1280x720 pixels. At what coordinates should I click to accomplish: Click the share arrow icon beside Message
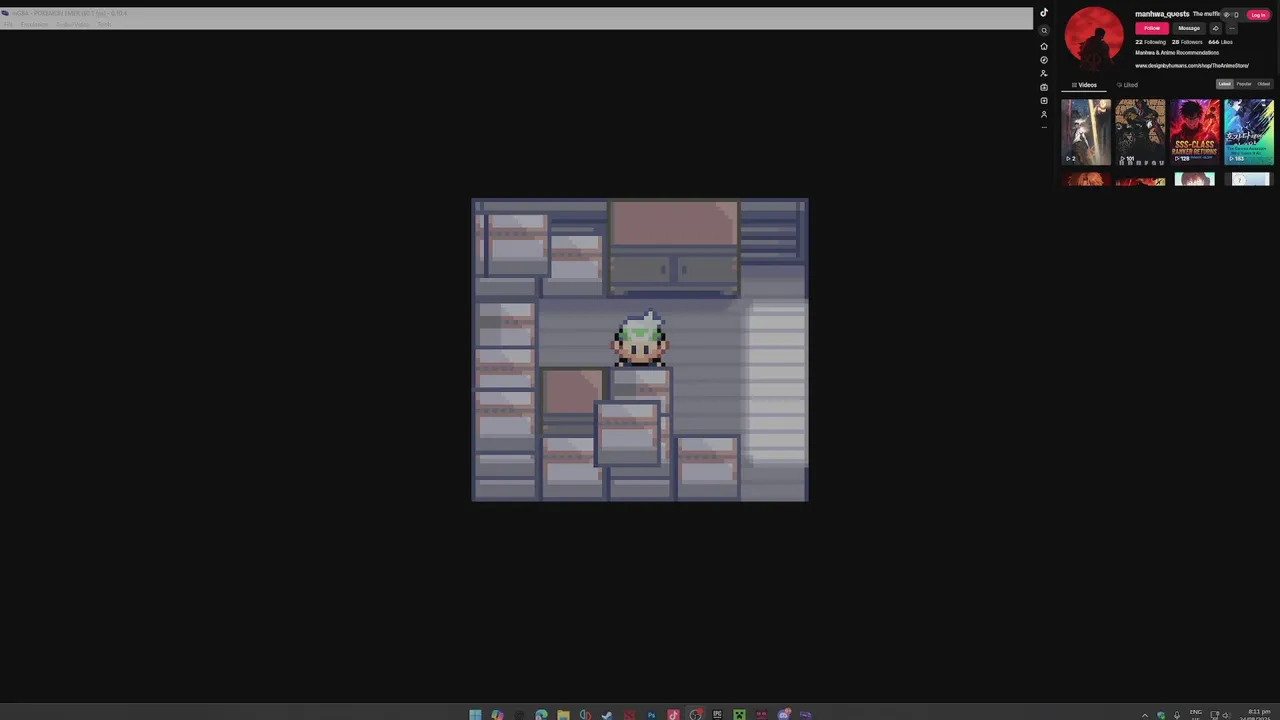pyautogui.click(x=1216, y=28)
